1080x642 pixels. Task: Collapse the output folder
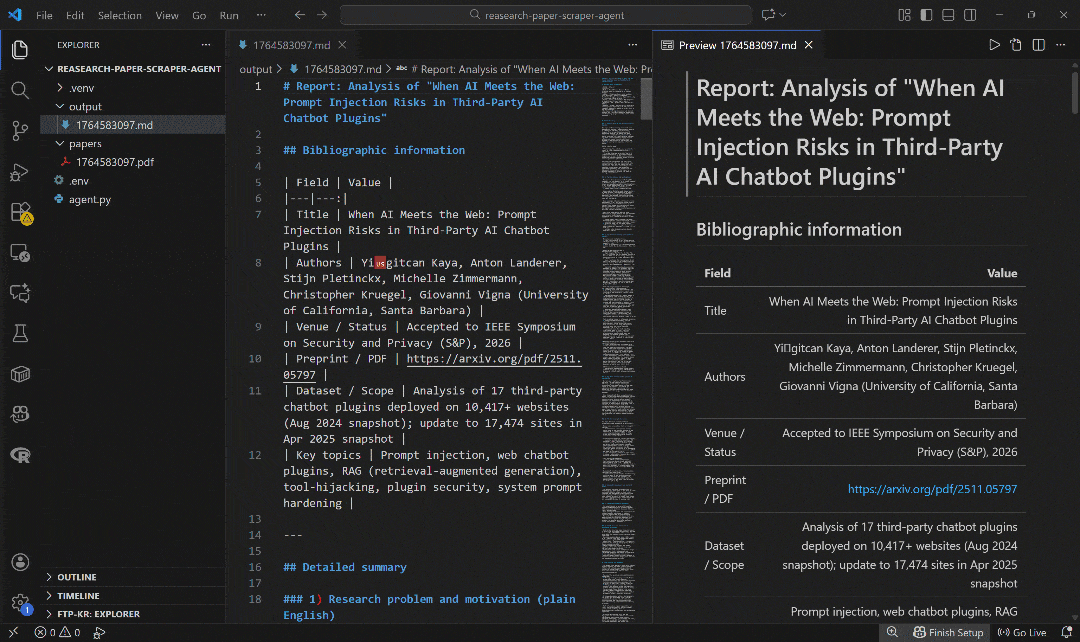point(133,107)
